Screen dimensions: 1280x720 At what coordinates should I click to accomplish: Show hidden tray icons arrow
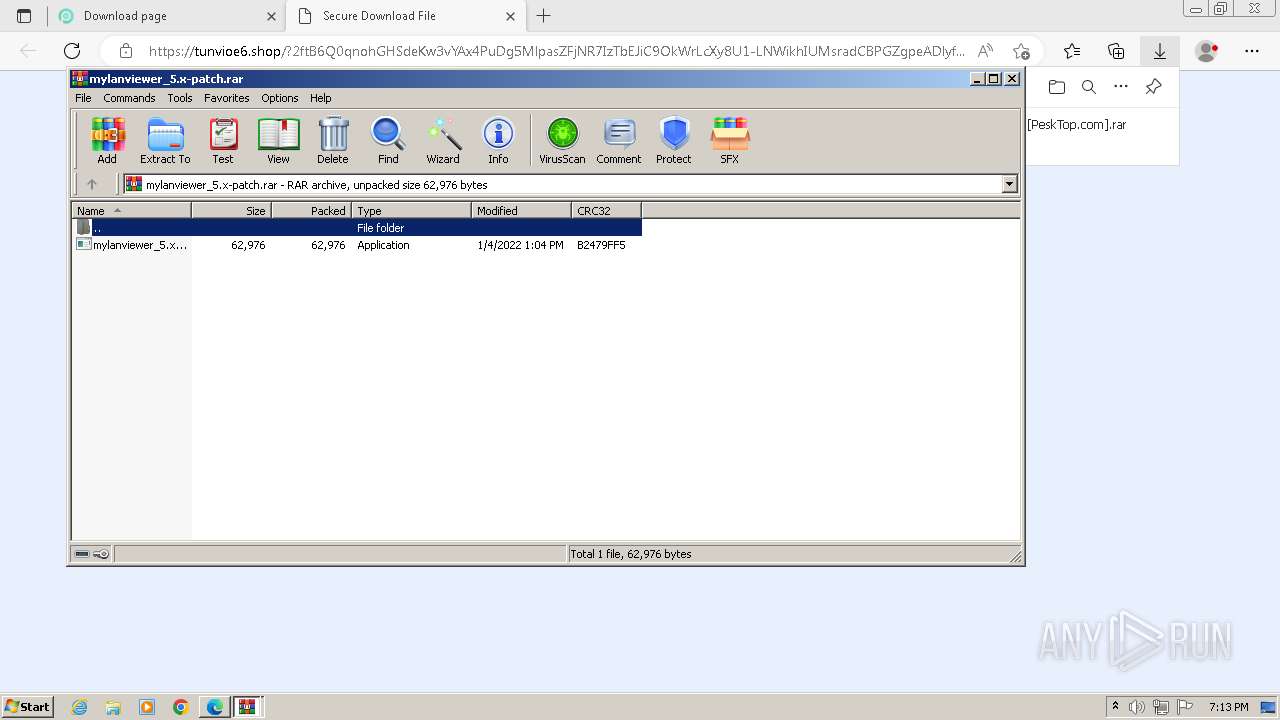click(x=1116, y=707)
